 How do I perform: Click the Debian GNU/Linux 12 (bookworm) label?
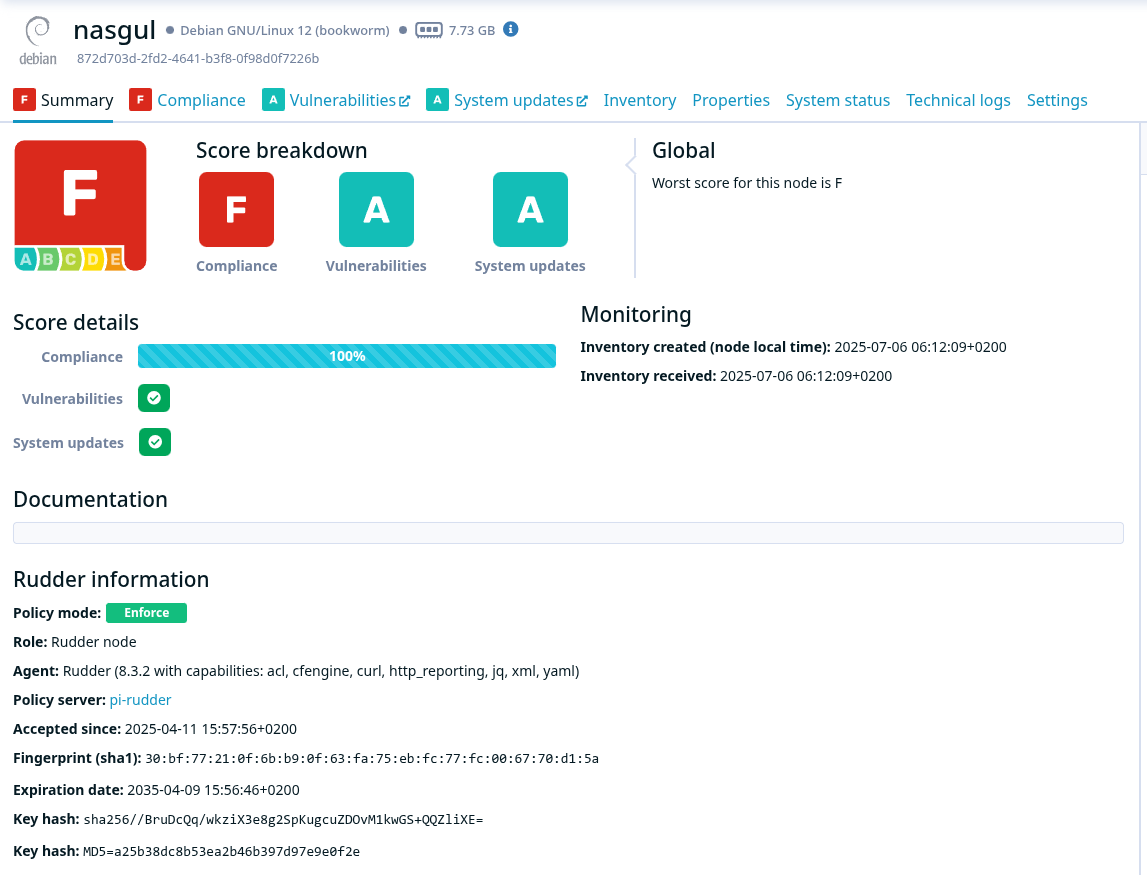285,30
